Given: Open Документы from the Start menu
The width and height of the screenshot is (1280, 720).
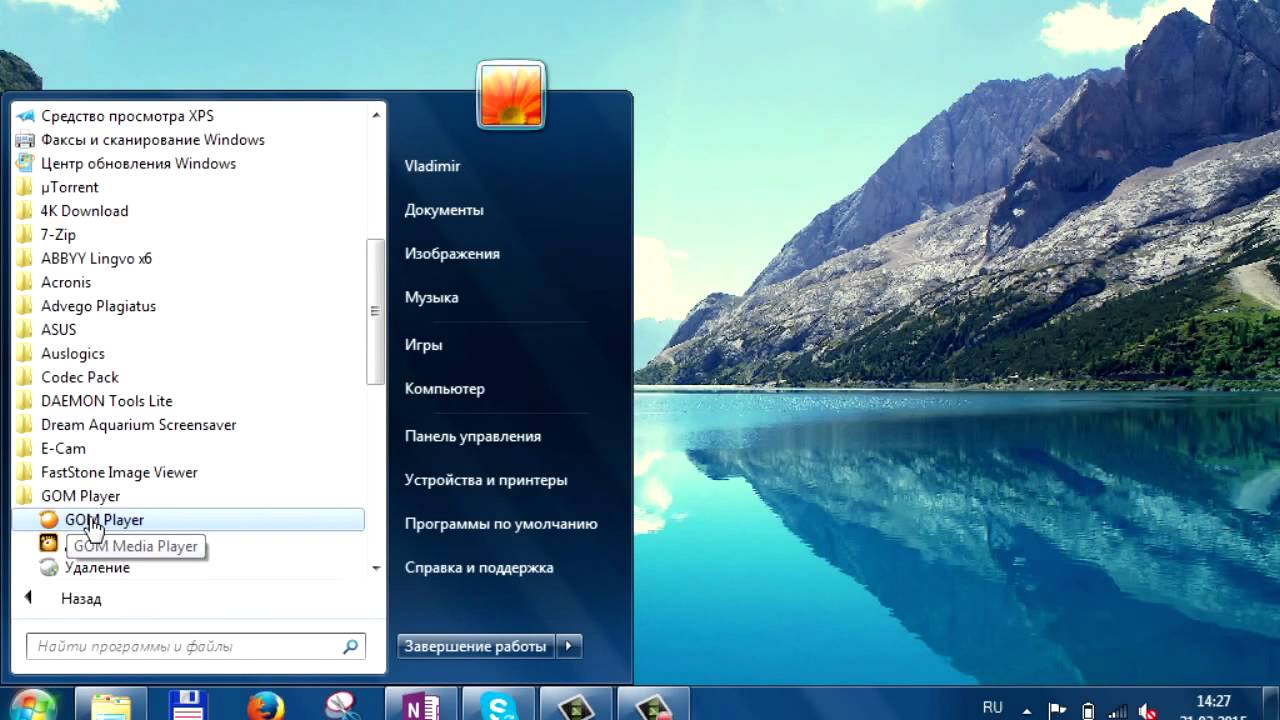Looking at the screenshot, I should (x=444, y=210).
